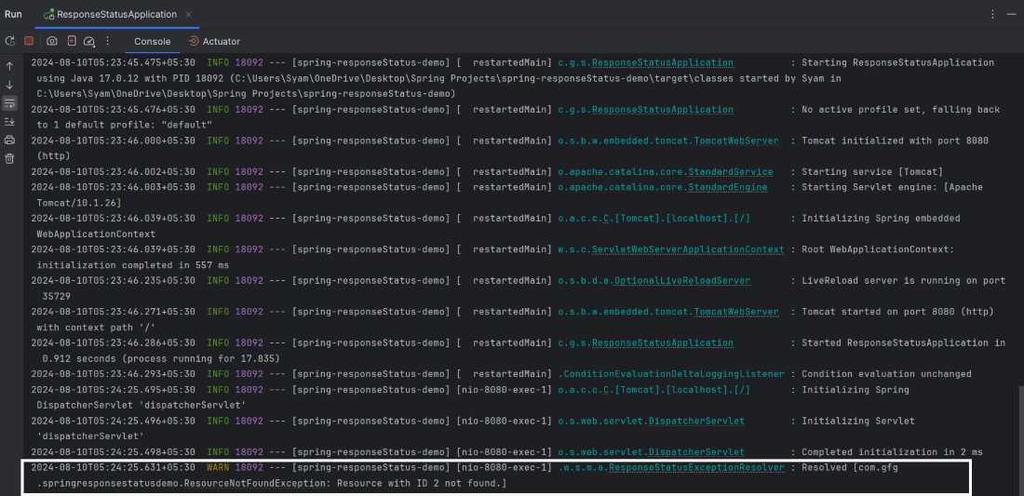Open Run tool window options menu
This screenshot has height=496, width=1024.
point(993,14)
